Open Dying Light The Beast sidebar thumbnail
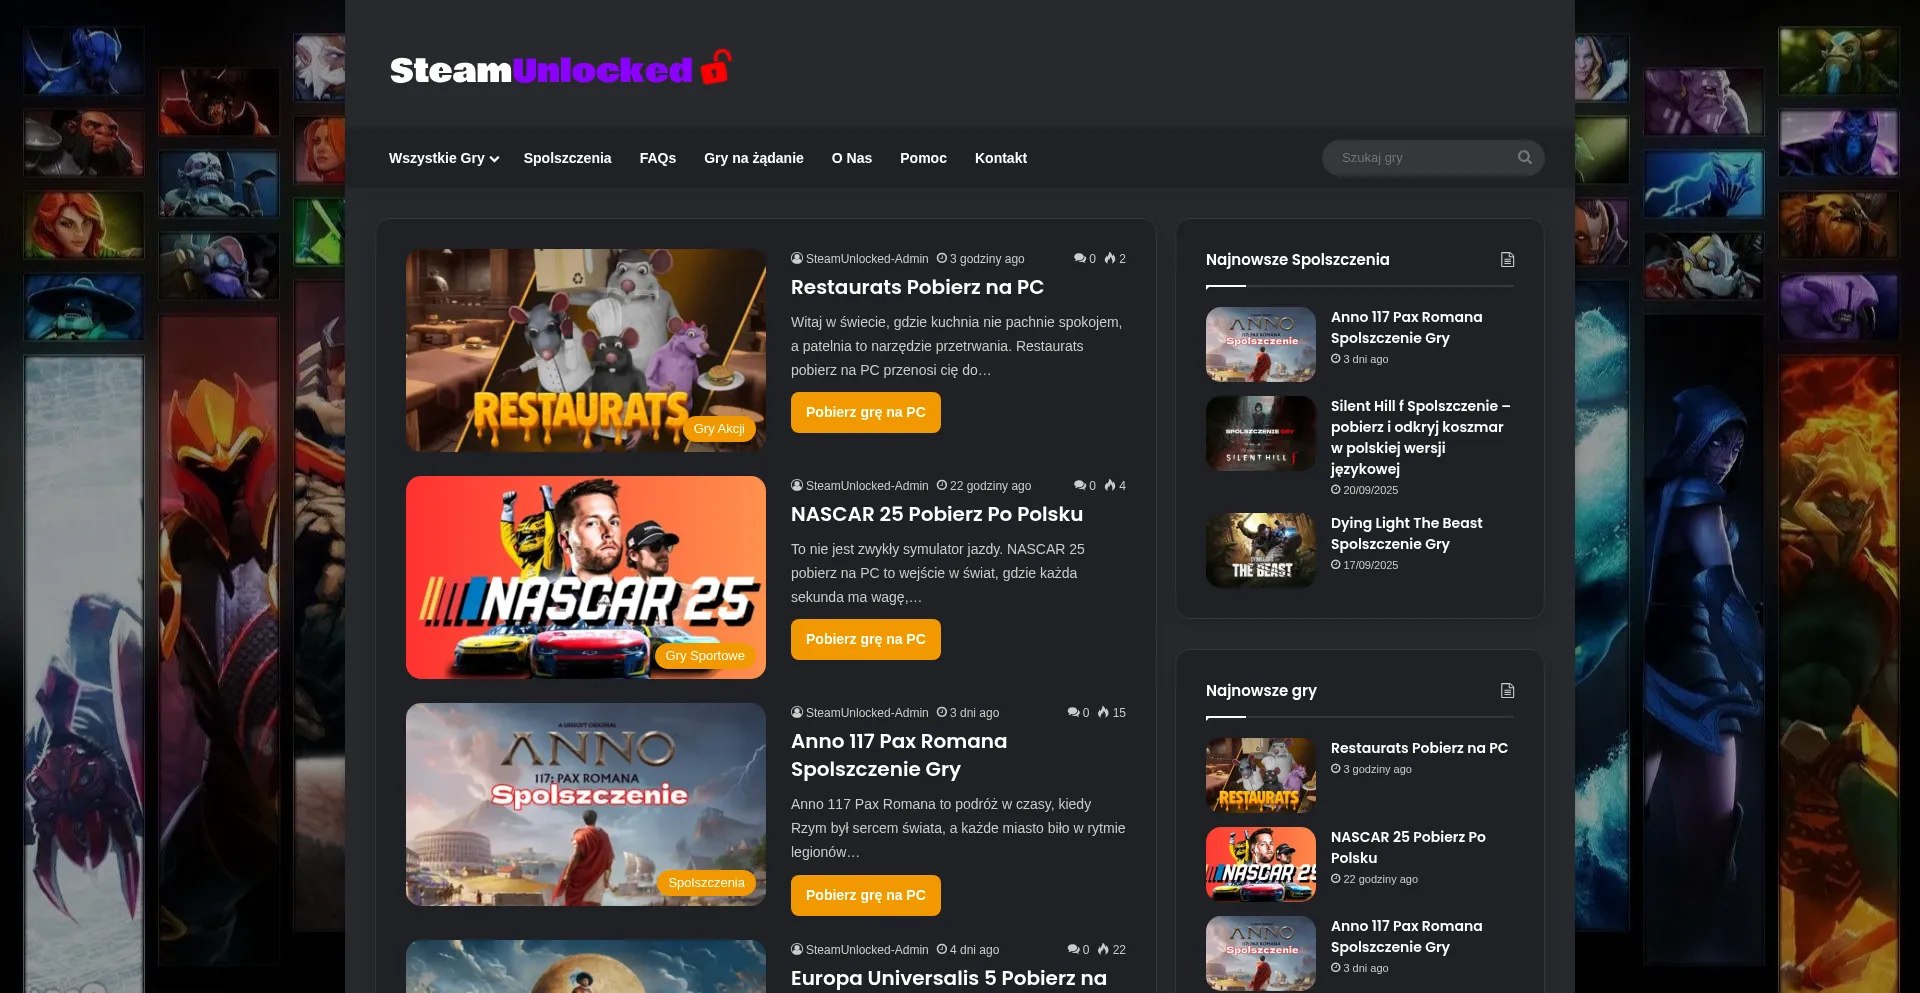1920x993 pixels. coord(1261,550)
